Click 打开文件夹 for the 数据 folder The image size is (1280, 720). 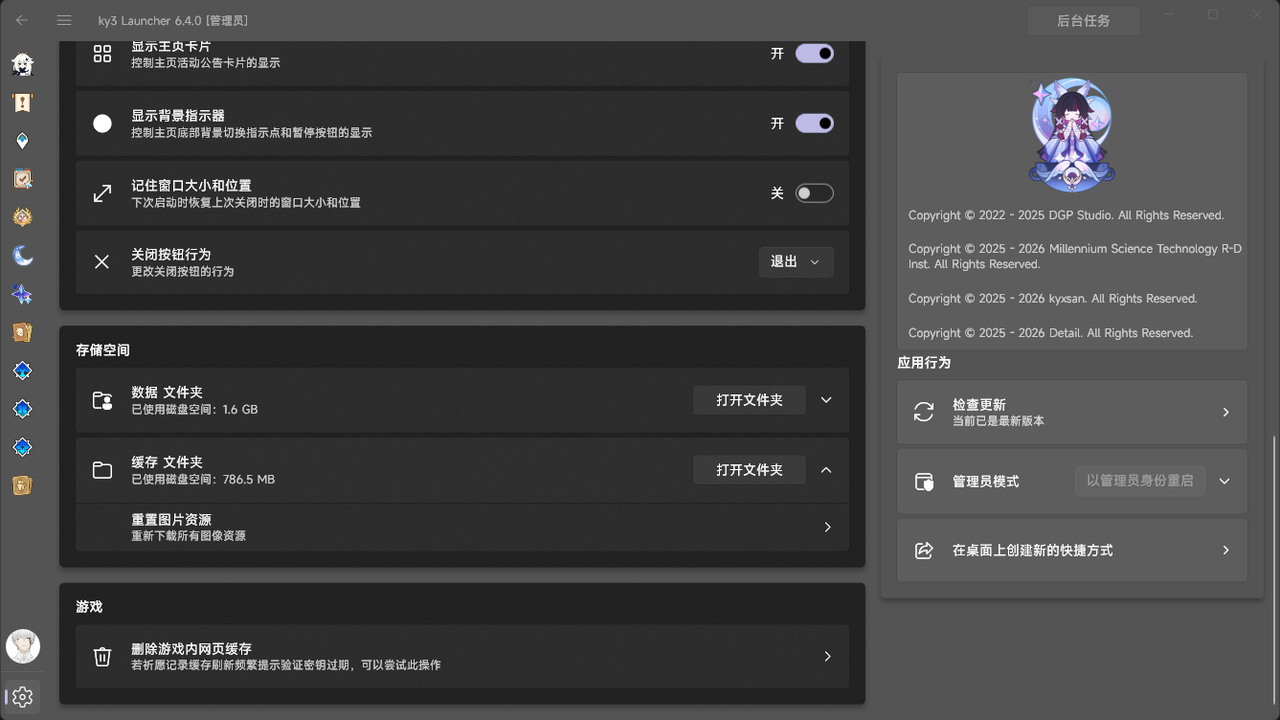(x=749, y=399)
